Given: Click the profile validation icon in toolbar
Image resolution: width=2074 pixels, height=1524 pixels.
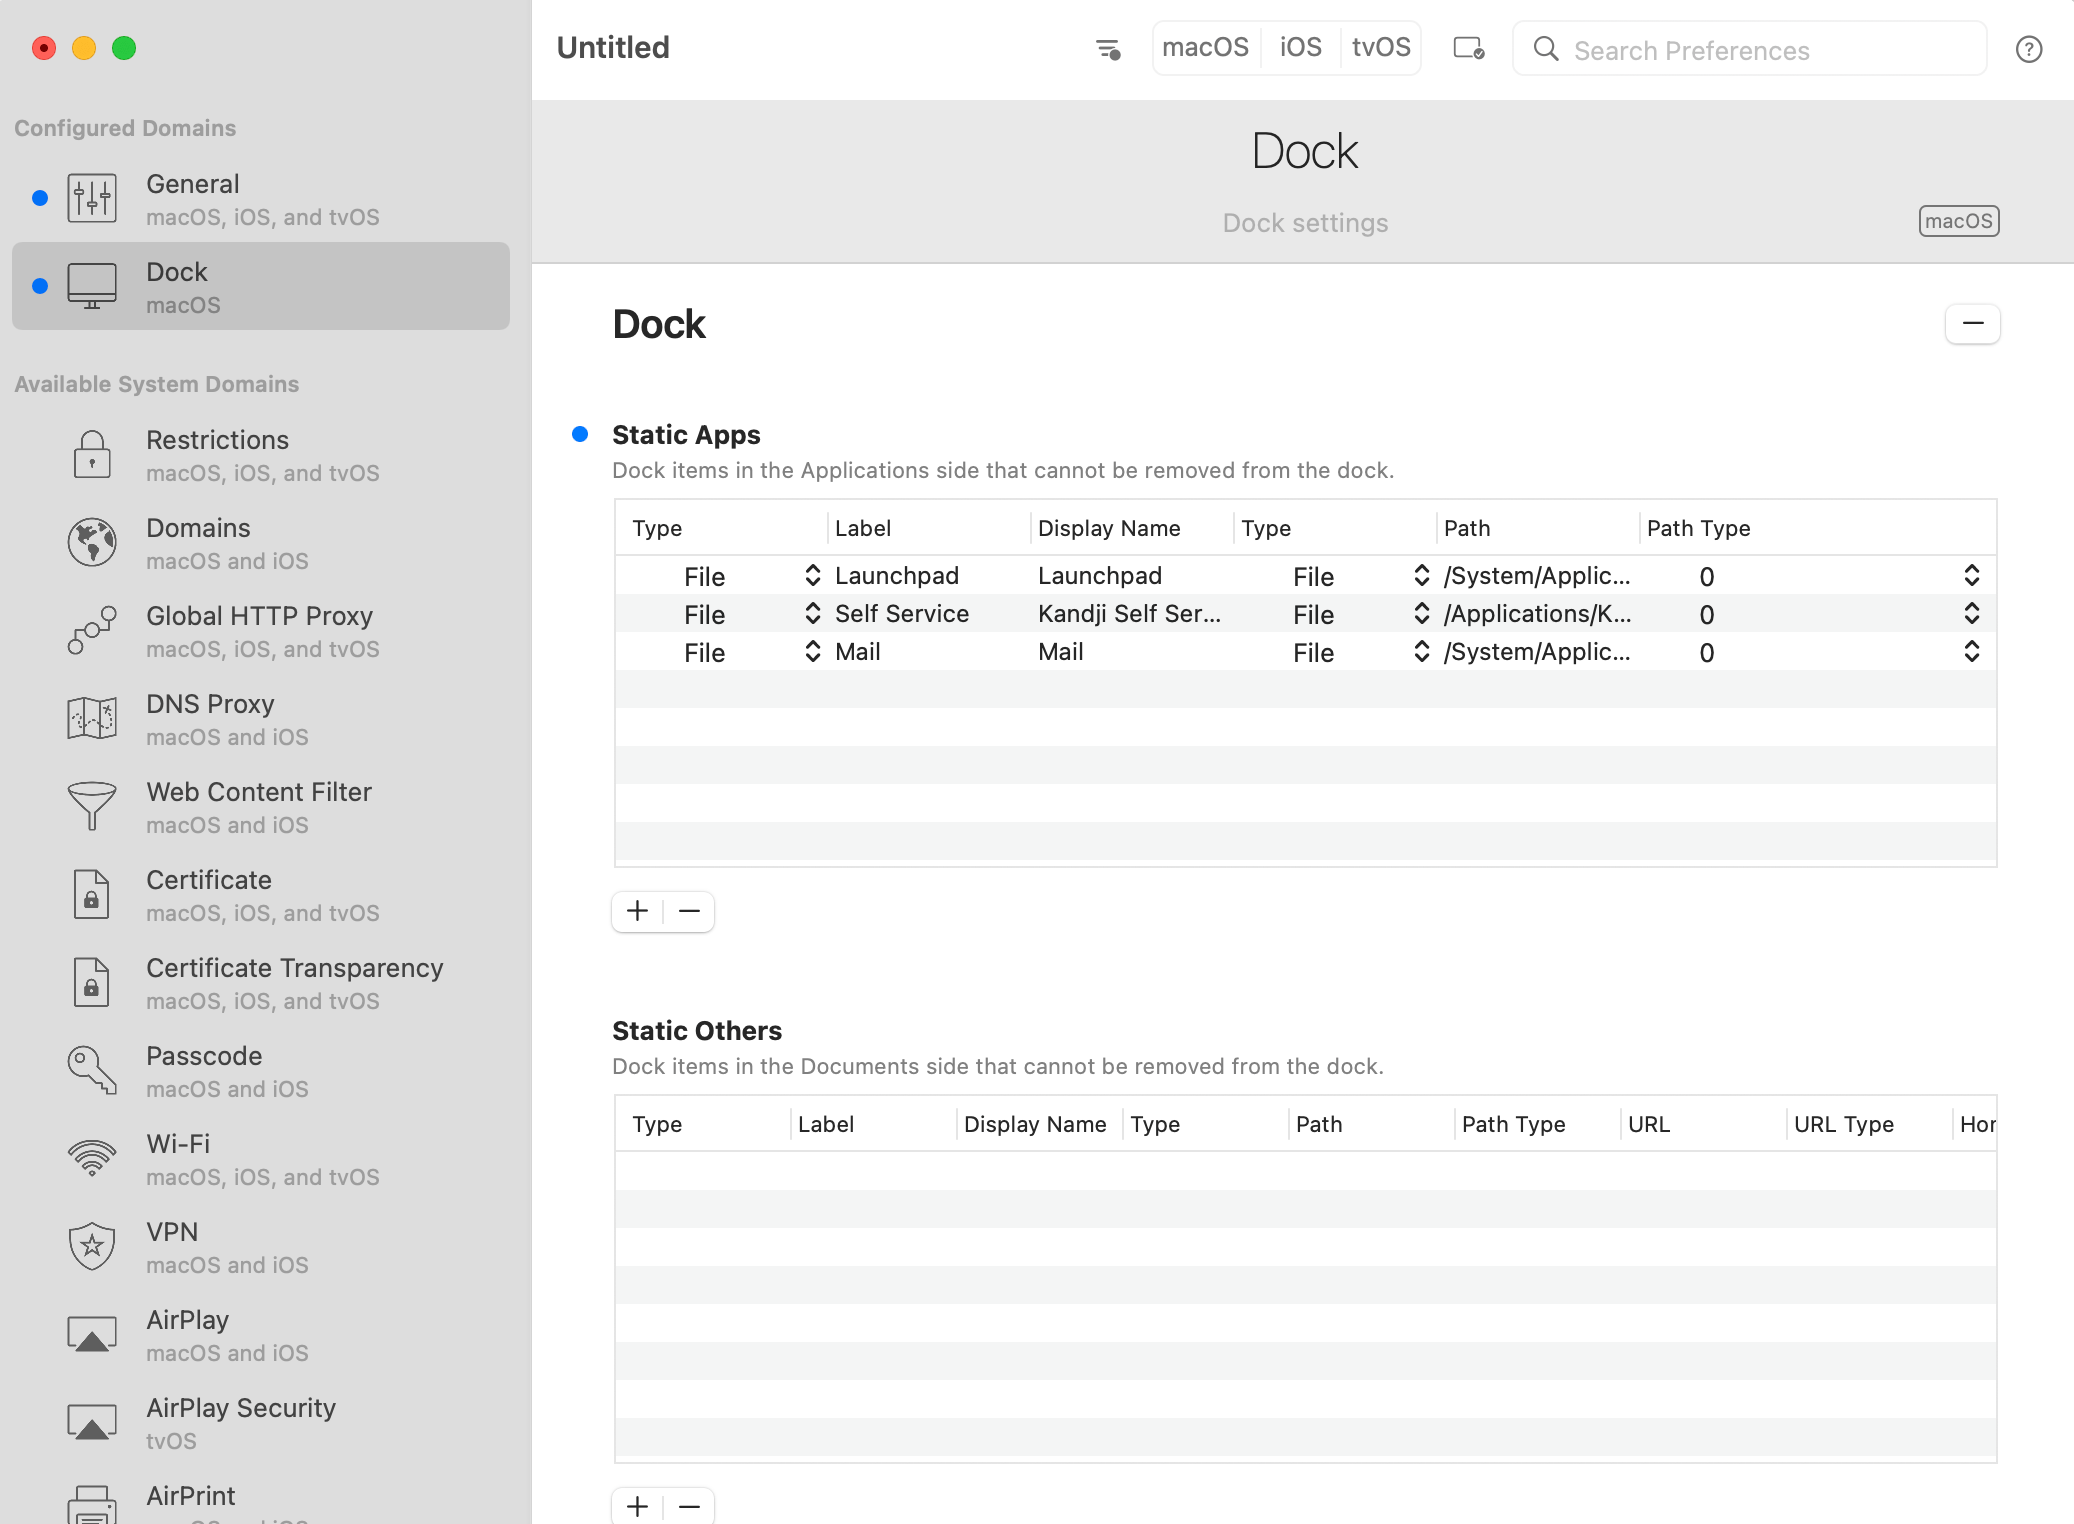Looking at the screenshot, I should (x=1469, y=48).
